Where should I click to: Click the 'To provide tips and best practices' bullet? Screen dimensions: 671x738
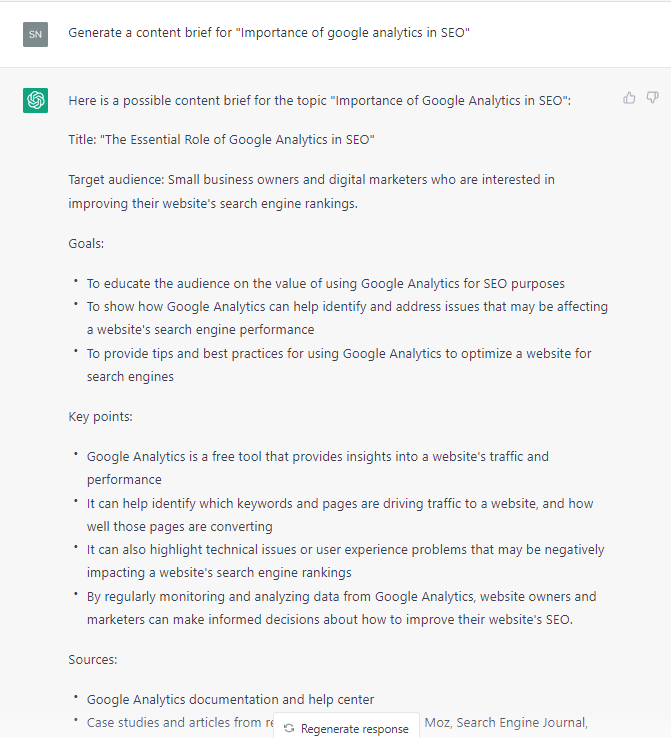coord(338,365)
